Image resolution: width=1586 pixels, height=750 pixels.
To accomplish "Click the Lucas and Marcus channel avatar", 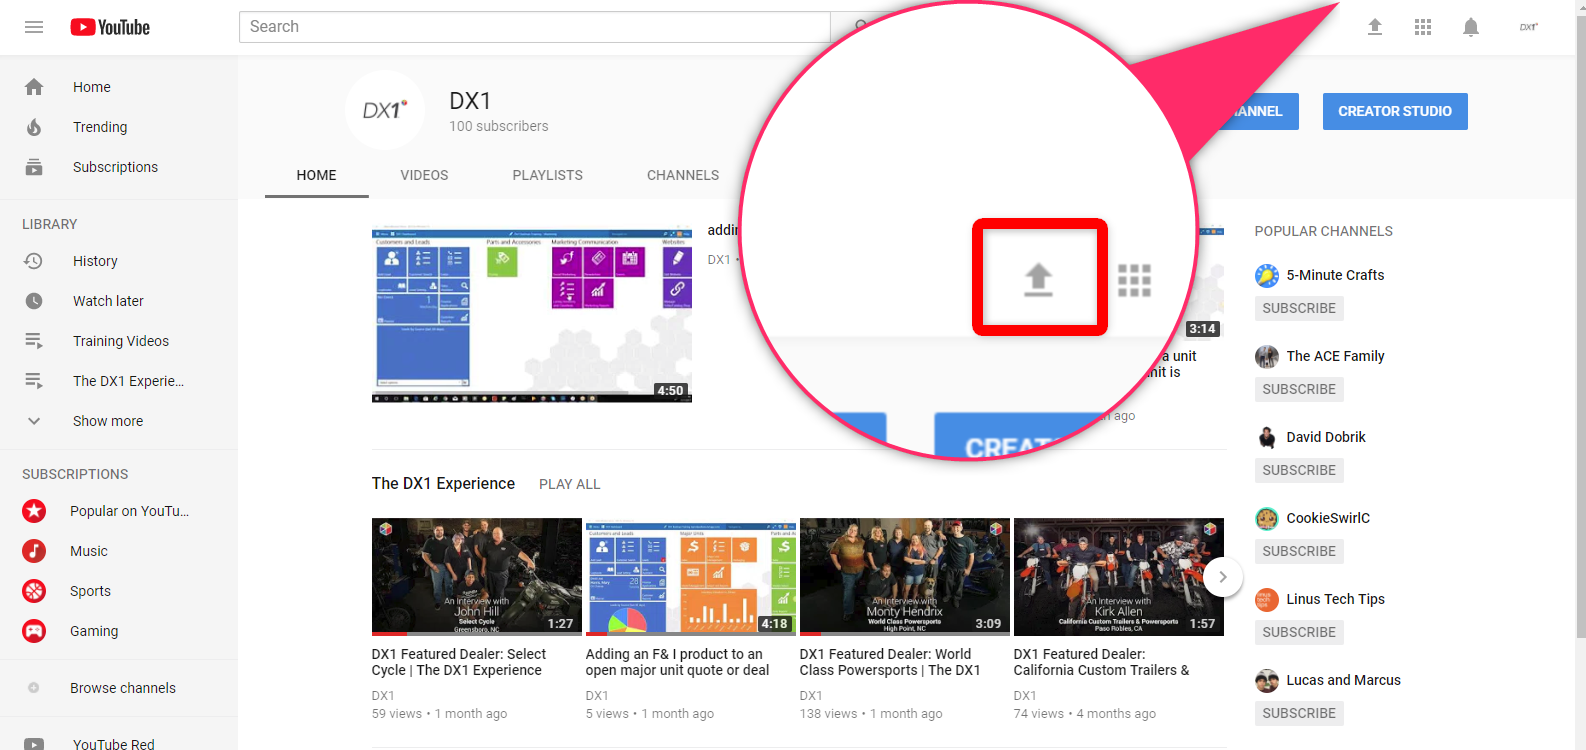I will click(x=1267, y=680).
